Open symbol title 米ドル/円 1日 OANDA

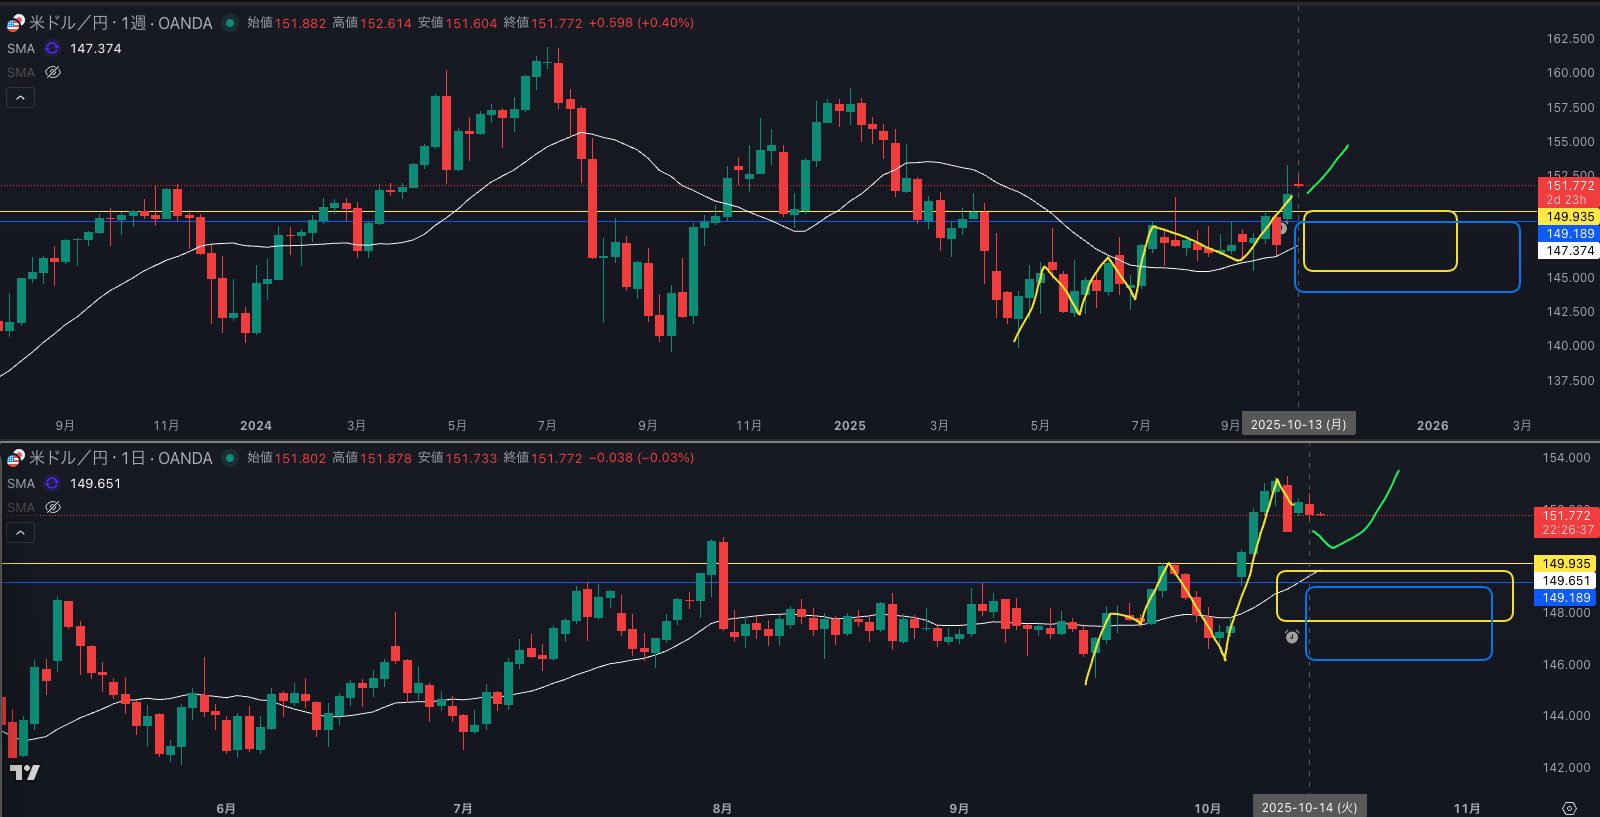coord(120,458)
